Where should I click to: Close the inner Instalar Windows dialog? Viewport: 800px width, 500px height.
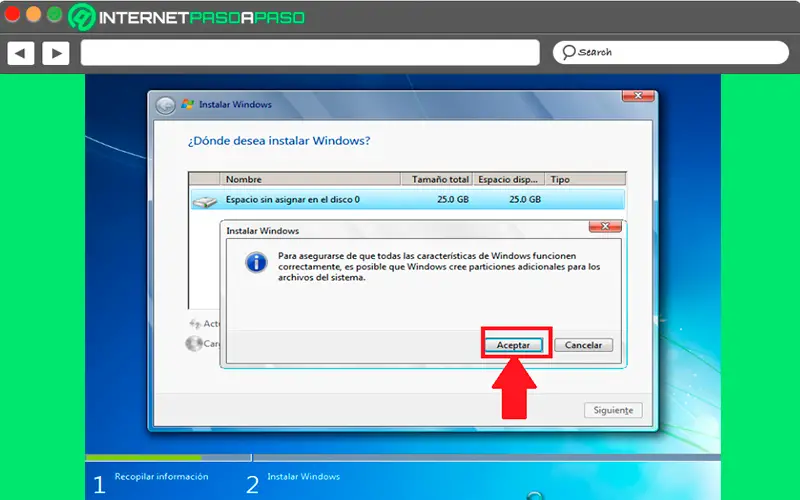click(x=605, y=226)
